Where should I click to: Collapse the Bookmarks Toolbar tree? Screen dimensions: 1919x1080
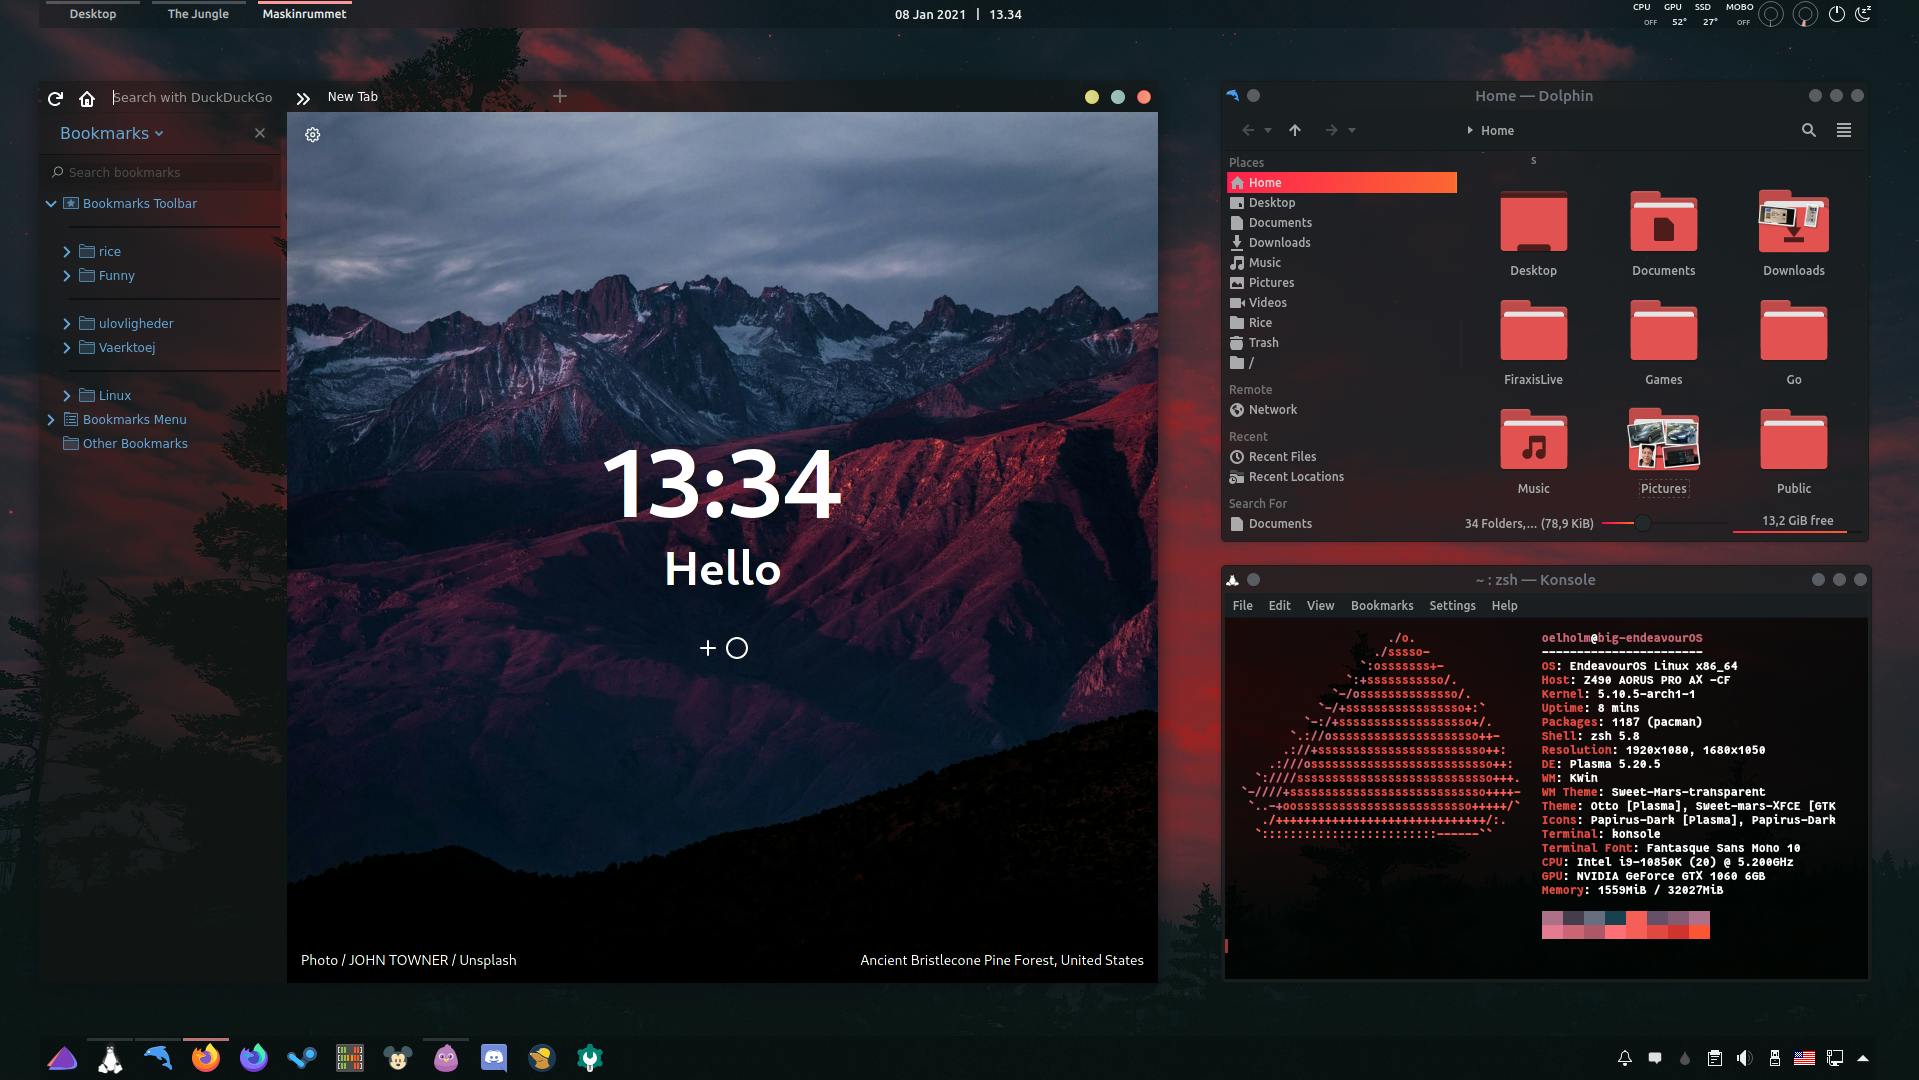pyautogui.click(x=51, y=204)
